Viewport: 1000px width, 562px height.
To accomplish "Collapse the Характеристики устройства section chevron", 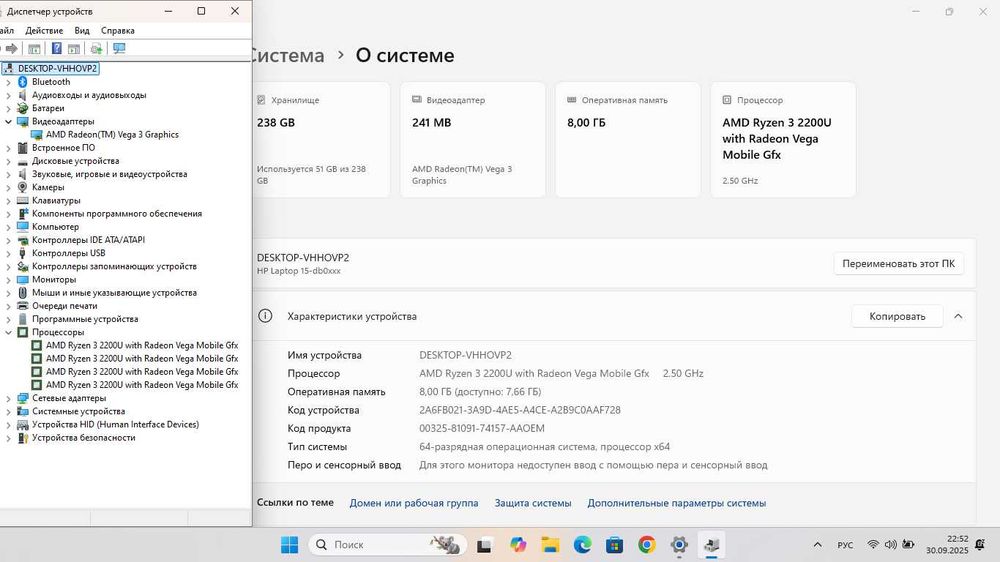I will click(x=958, y=316).
